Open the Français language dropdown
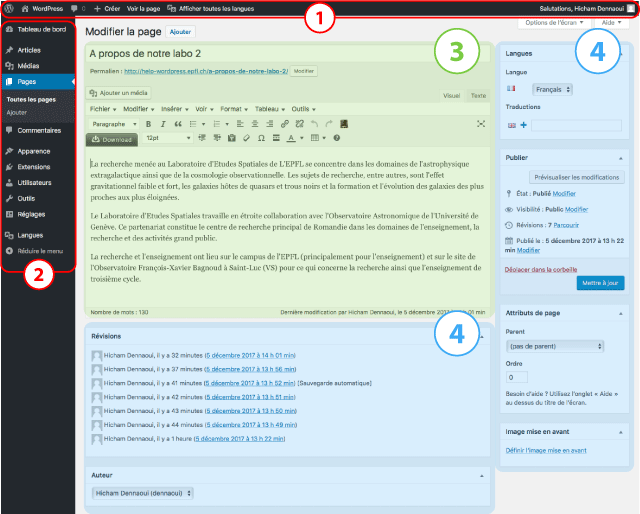 (x=553, y=89)
